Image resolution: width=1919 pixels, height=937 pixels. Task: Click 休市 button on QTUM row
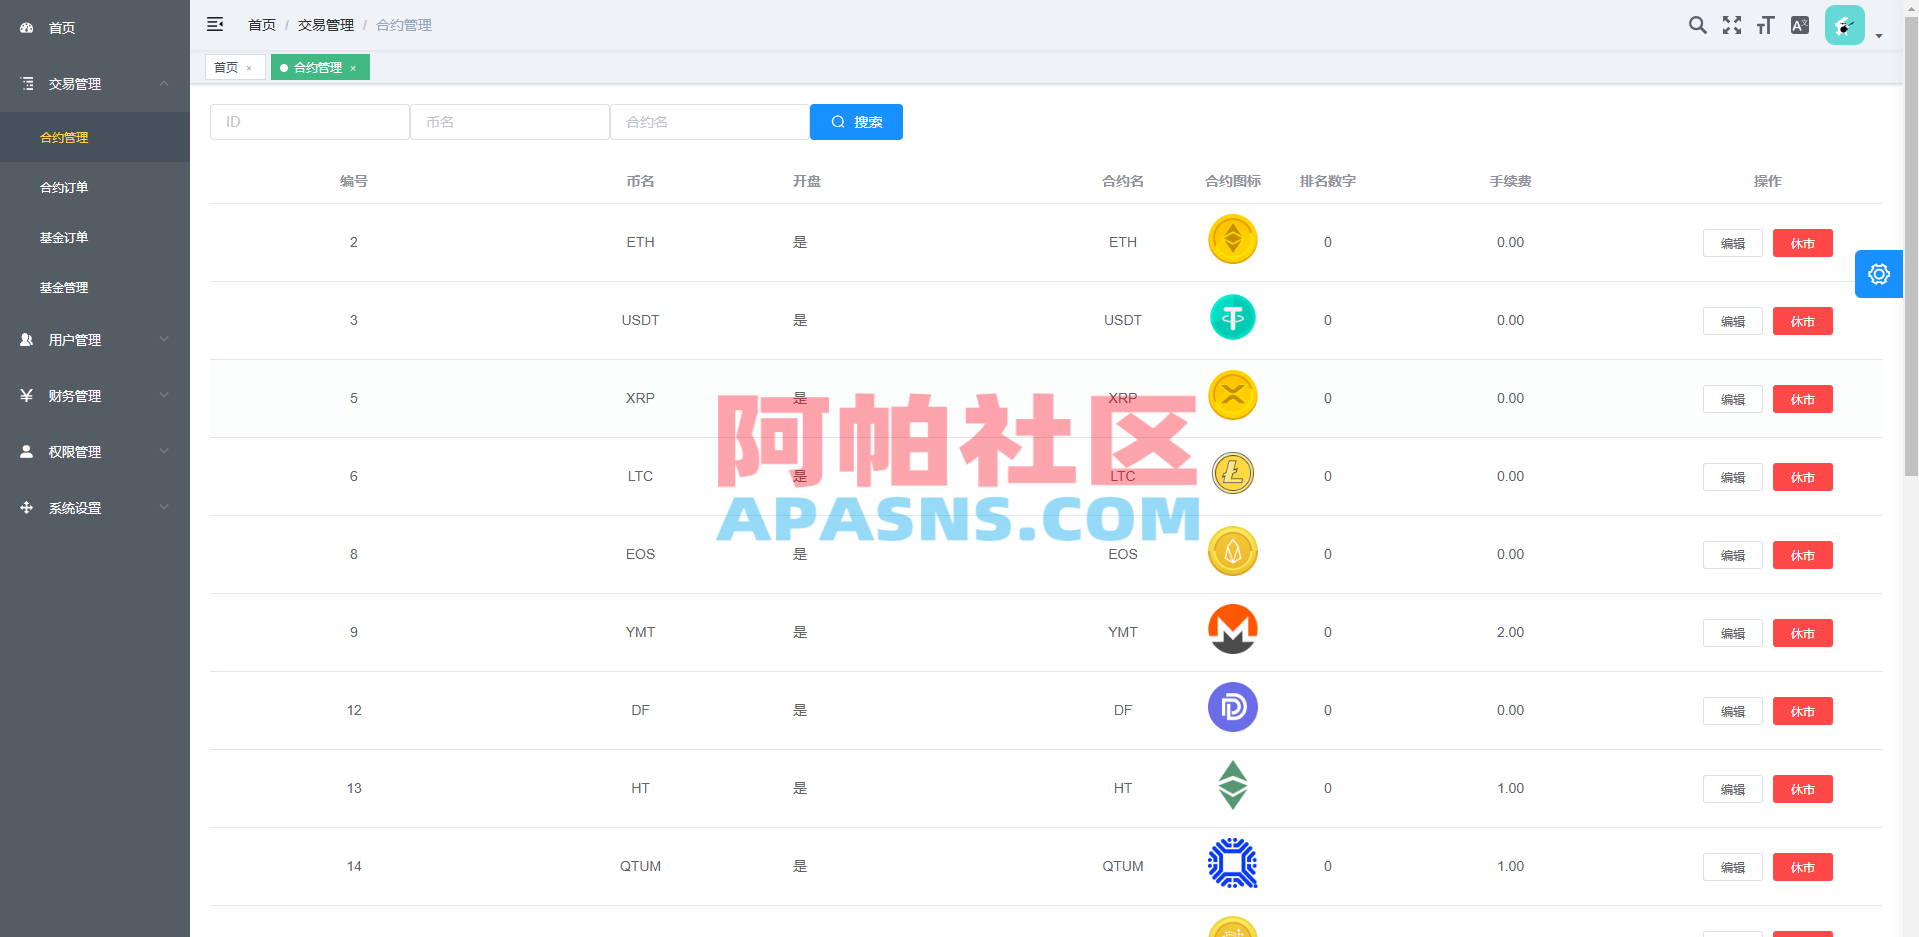(1802, 867)
